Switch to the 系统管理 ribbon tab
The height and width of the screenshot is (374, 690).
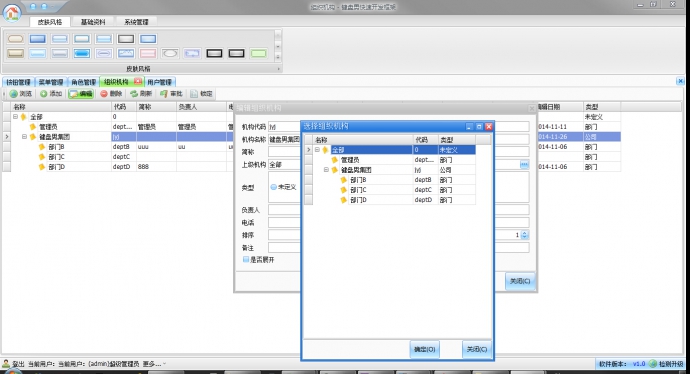coord(136,22)
